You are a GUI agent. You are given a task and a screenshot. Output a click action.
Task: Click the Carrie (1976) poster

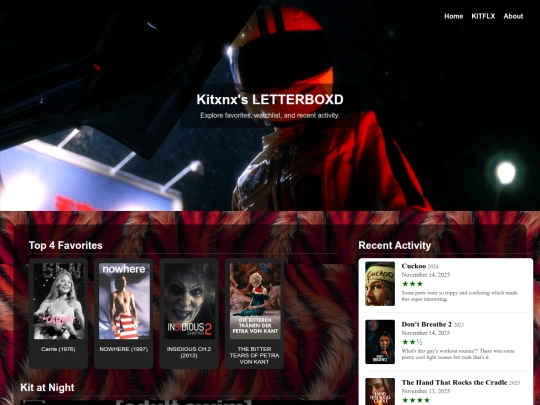pos(59,301)
